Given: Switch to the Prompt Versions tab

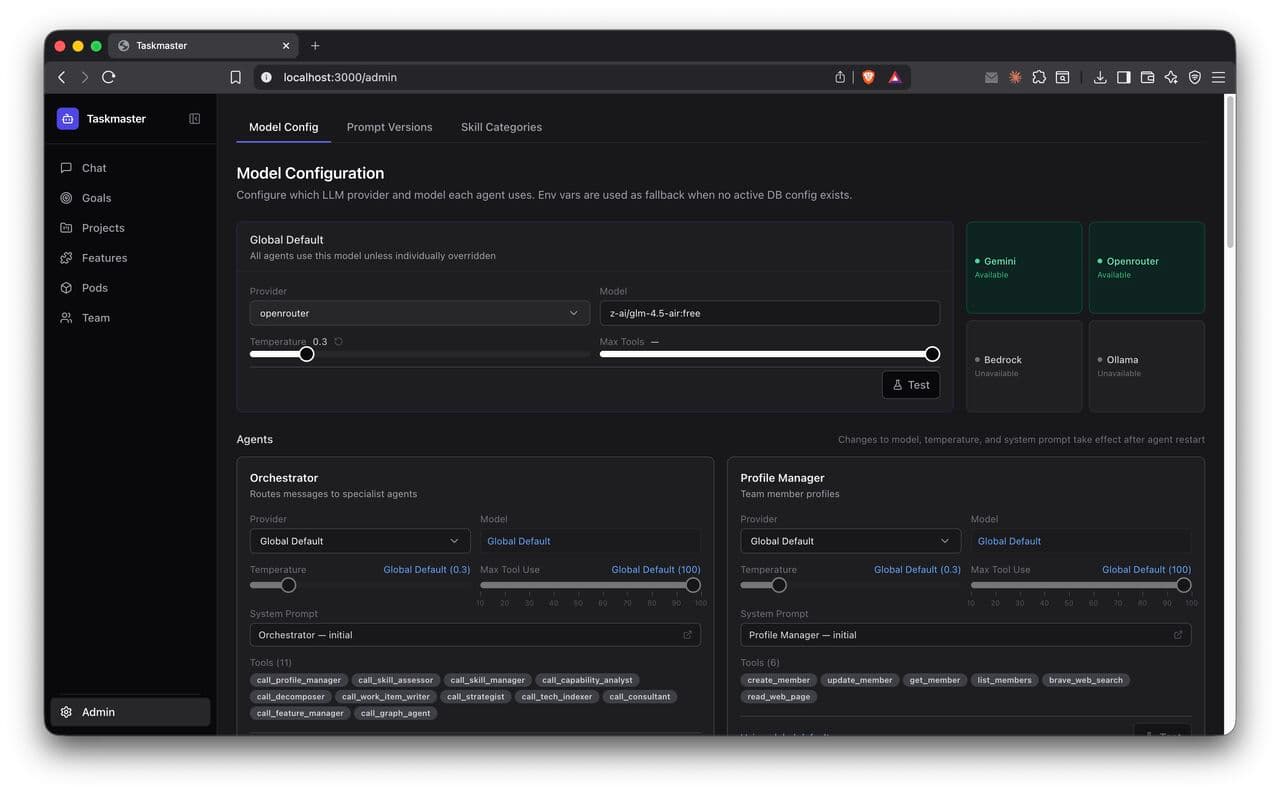Looking at the screenshot, I should click(x=389, y=127).
